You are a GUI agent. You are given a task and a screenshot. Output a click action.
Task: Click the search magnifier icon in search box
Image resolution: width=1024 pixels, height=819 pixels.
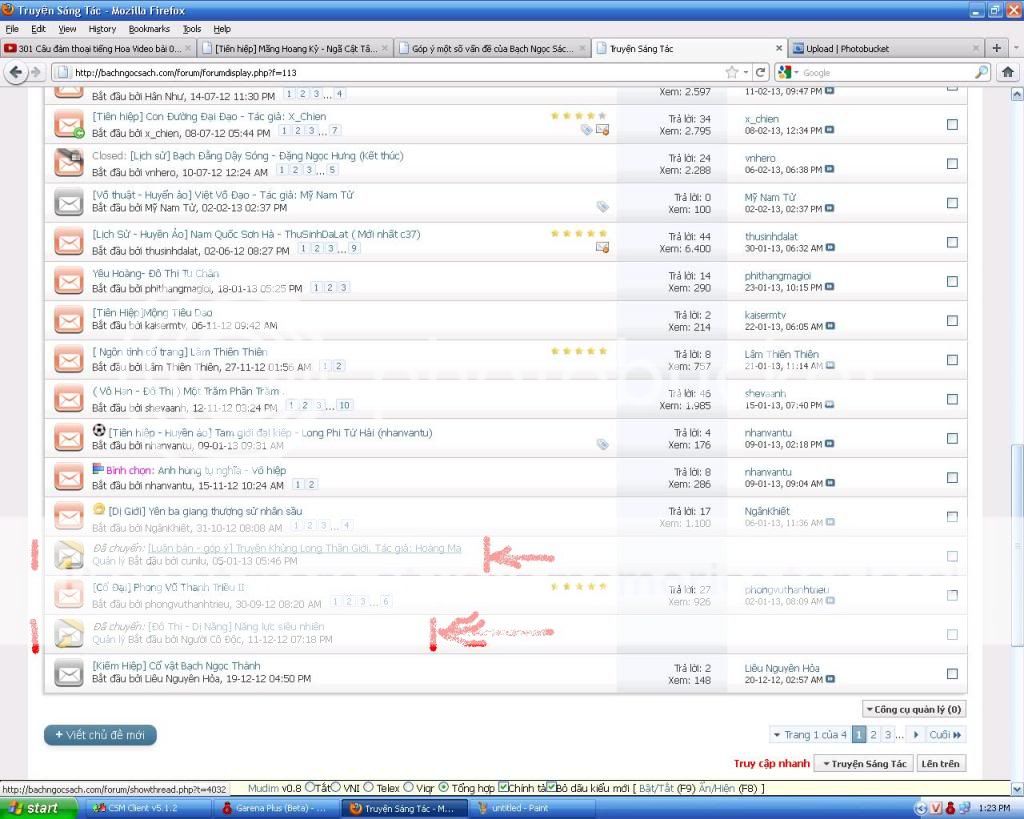coord(981,72)
